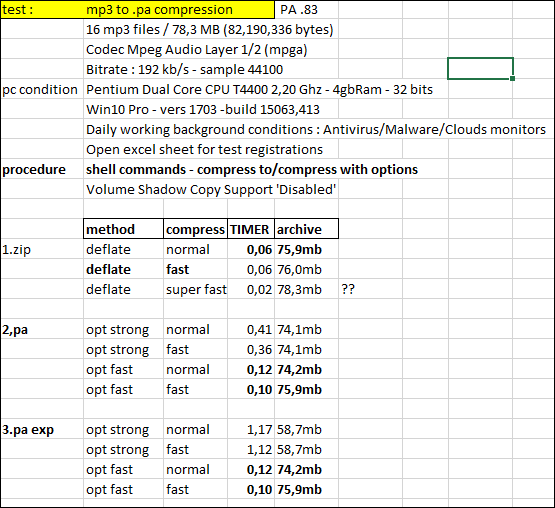Select the 'compress' header cell

click(x=195, y=229)
